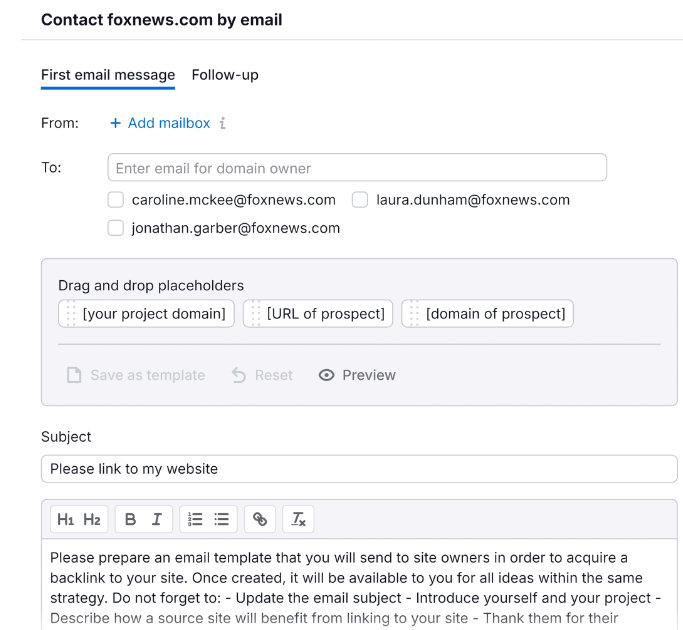
Task: Switch to the Follow-up tab
Action: pyautogui.click(x=225, y=75)
